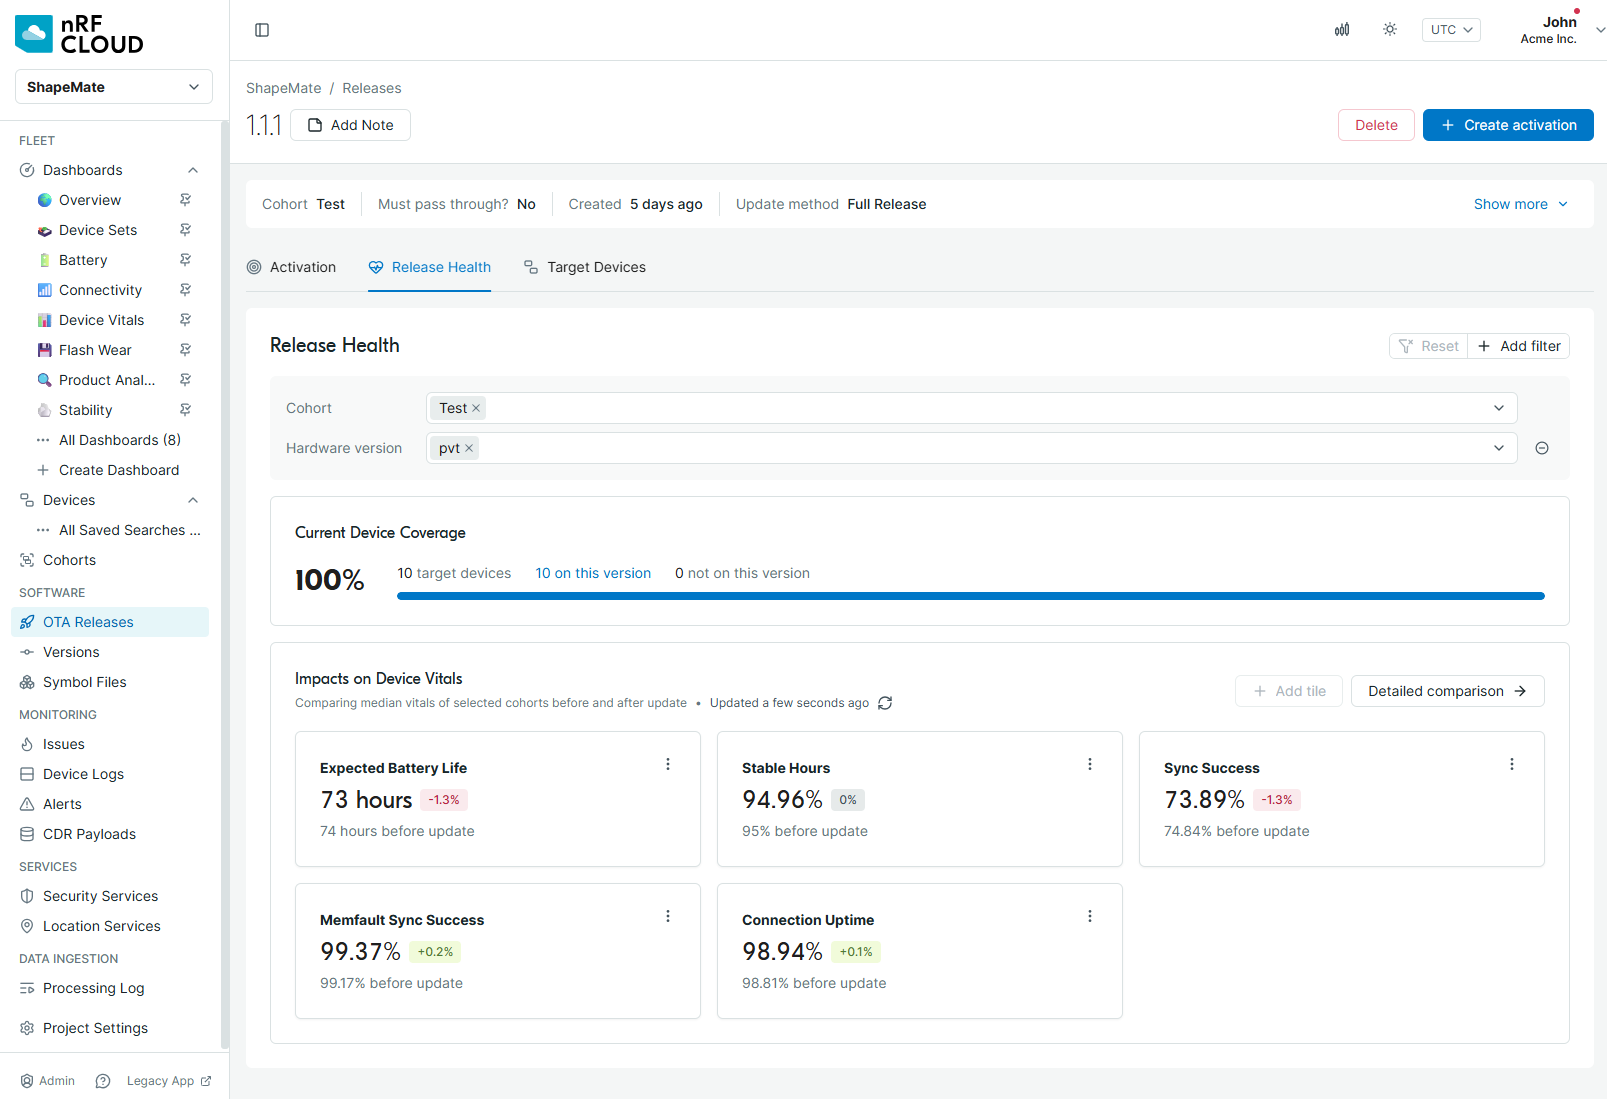Refresh the device vitals data
The width and height of the screenshot is (1607, 1099).
coord(885,703)
